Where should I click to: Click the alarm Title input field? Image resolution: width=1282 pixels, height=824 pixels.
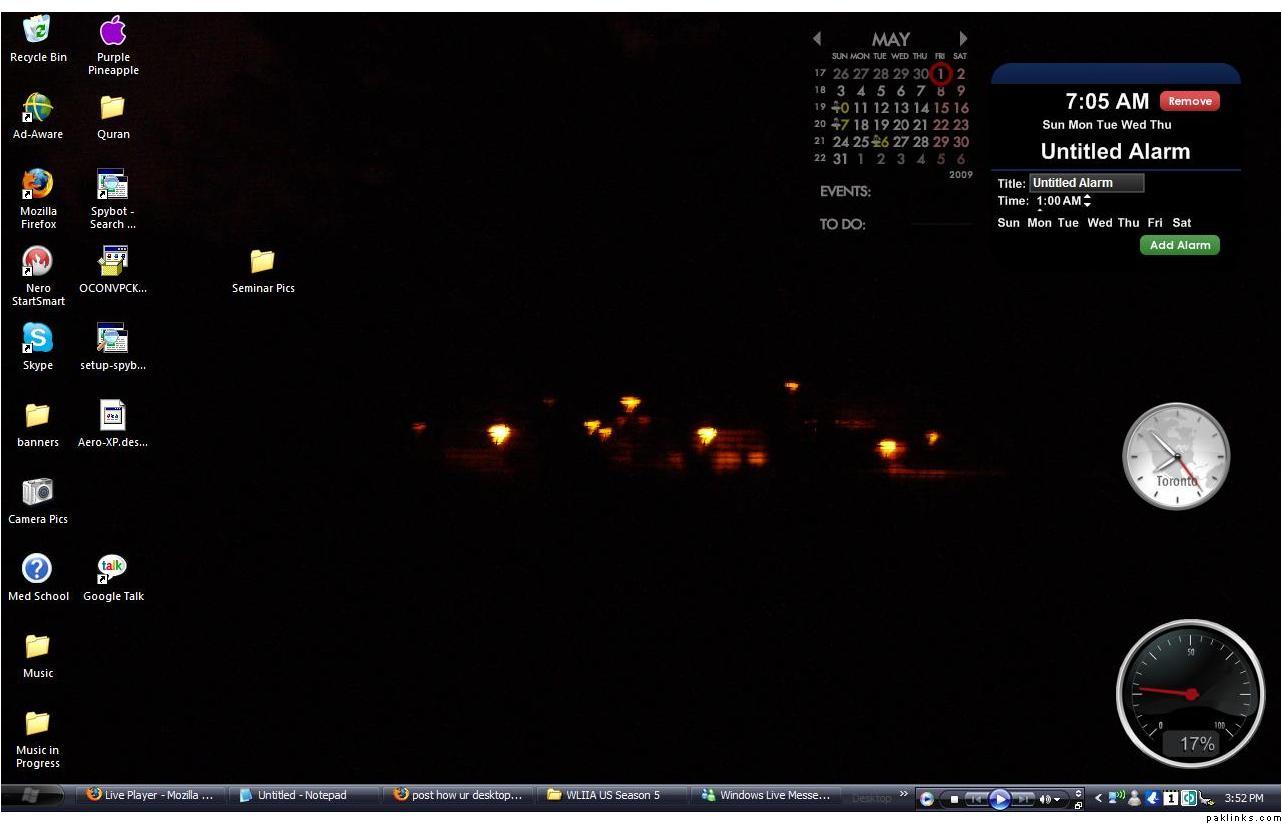click(1086, 183)
